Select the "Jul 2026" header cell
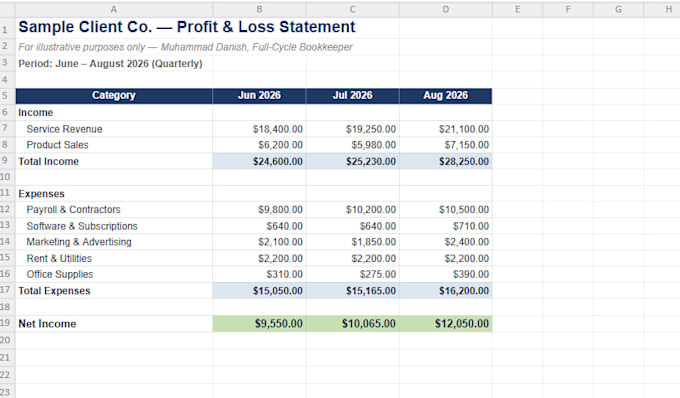 352,96
